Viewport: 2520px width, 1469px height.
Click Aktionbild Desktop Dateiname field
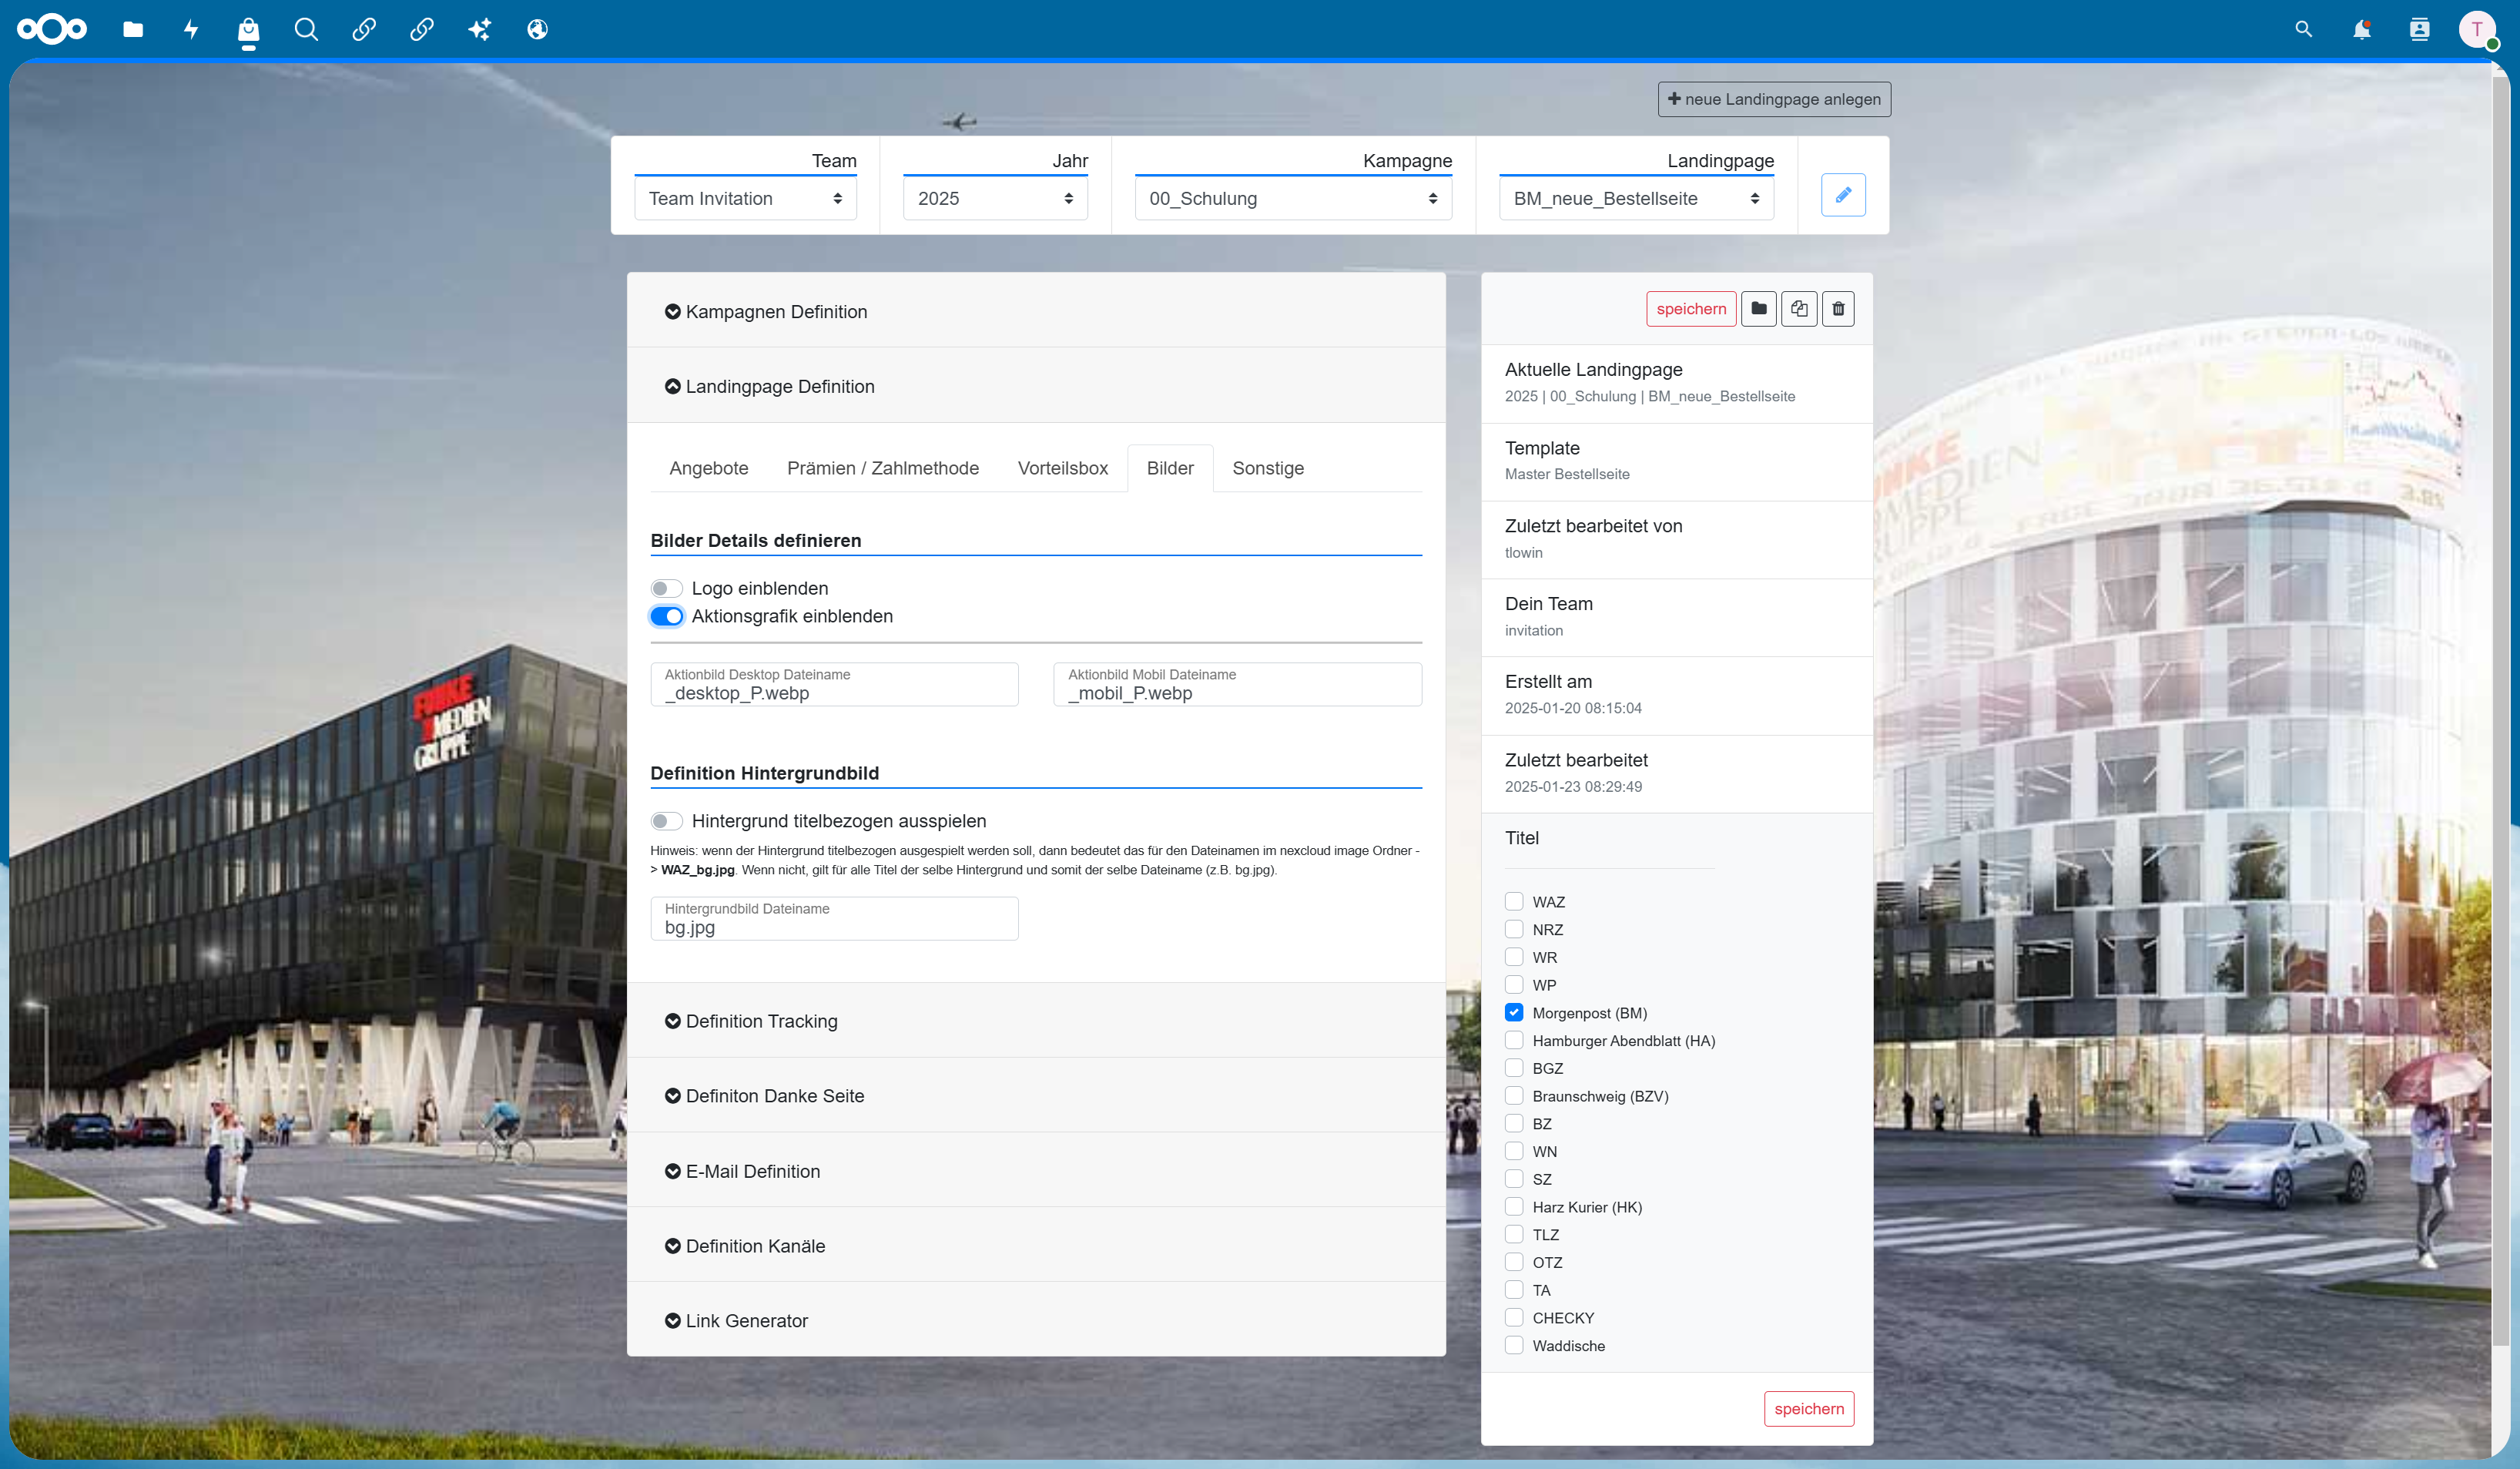[x=834, y=684]
